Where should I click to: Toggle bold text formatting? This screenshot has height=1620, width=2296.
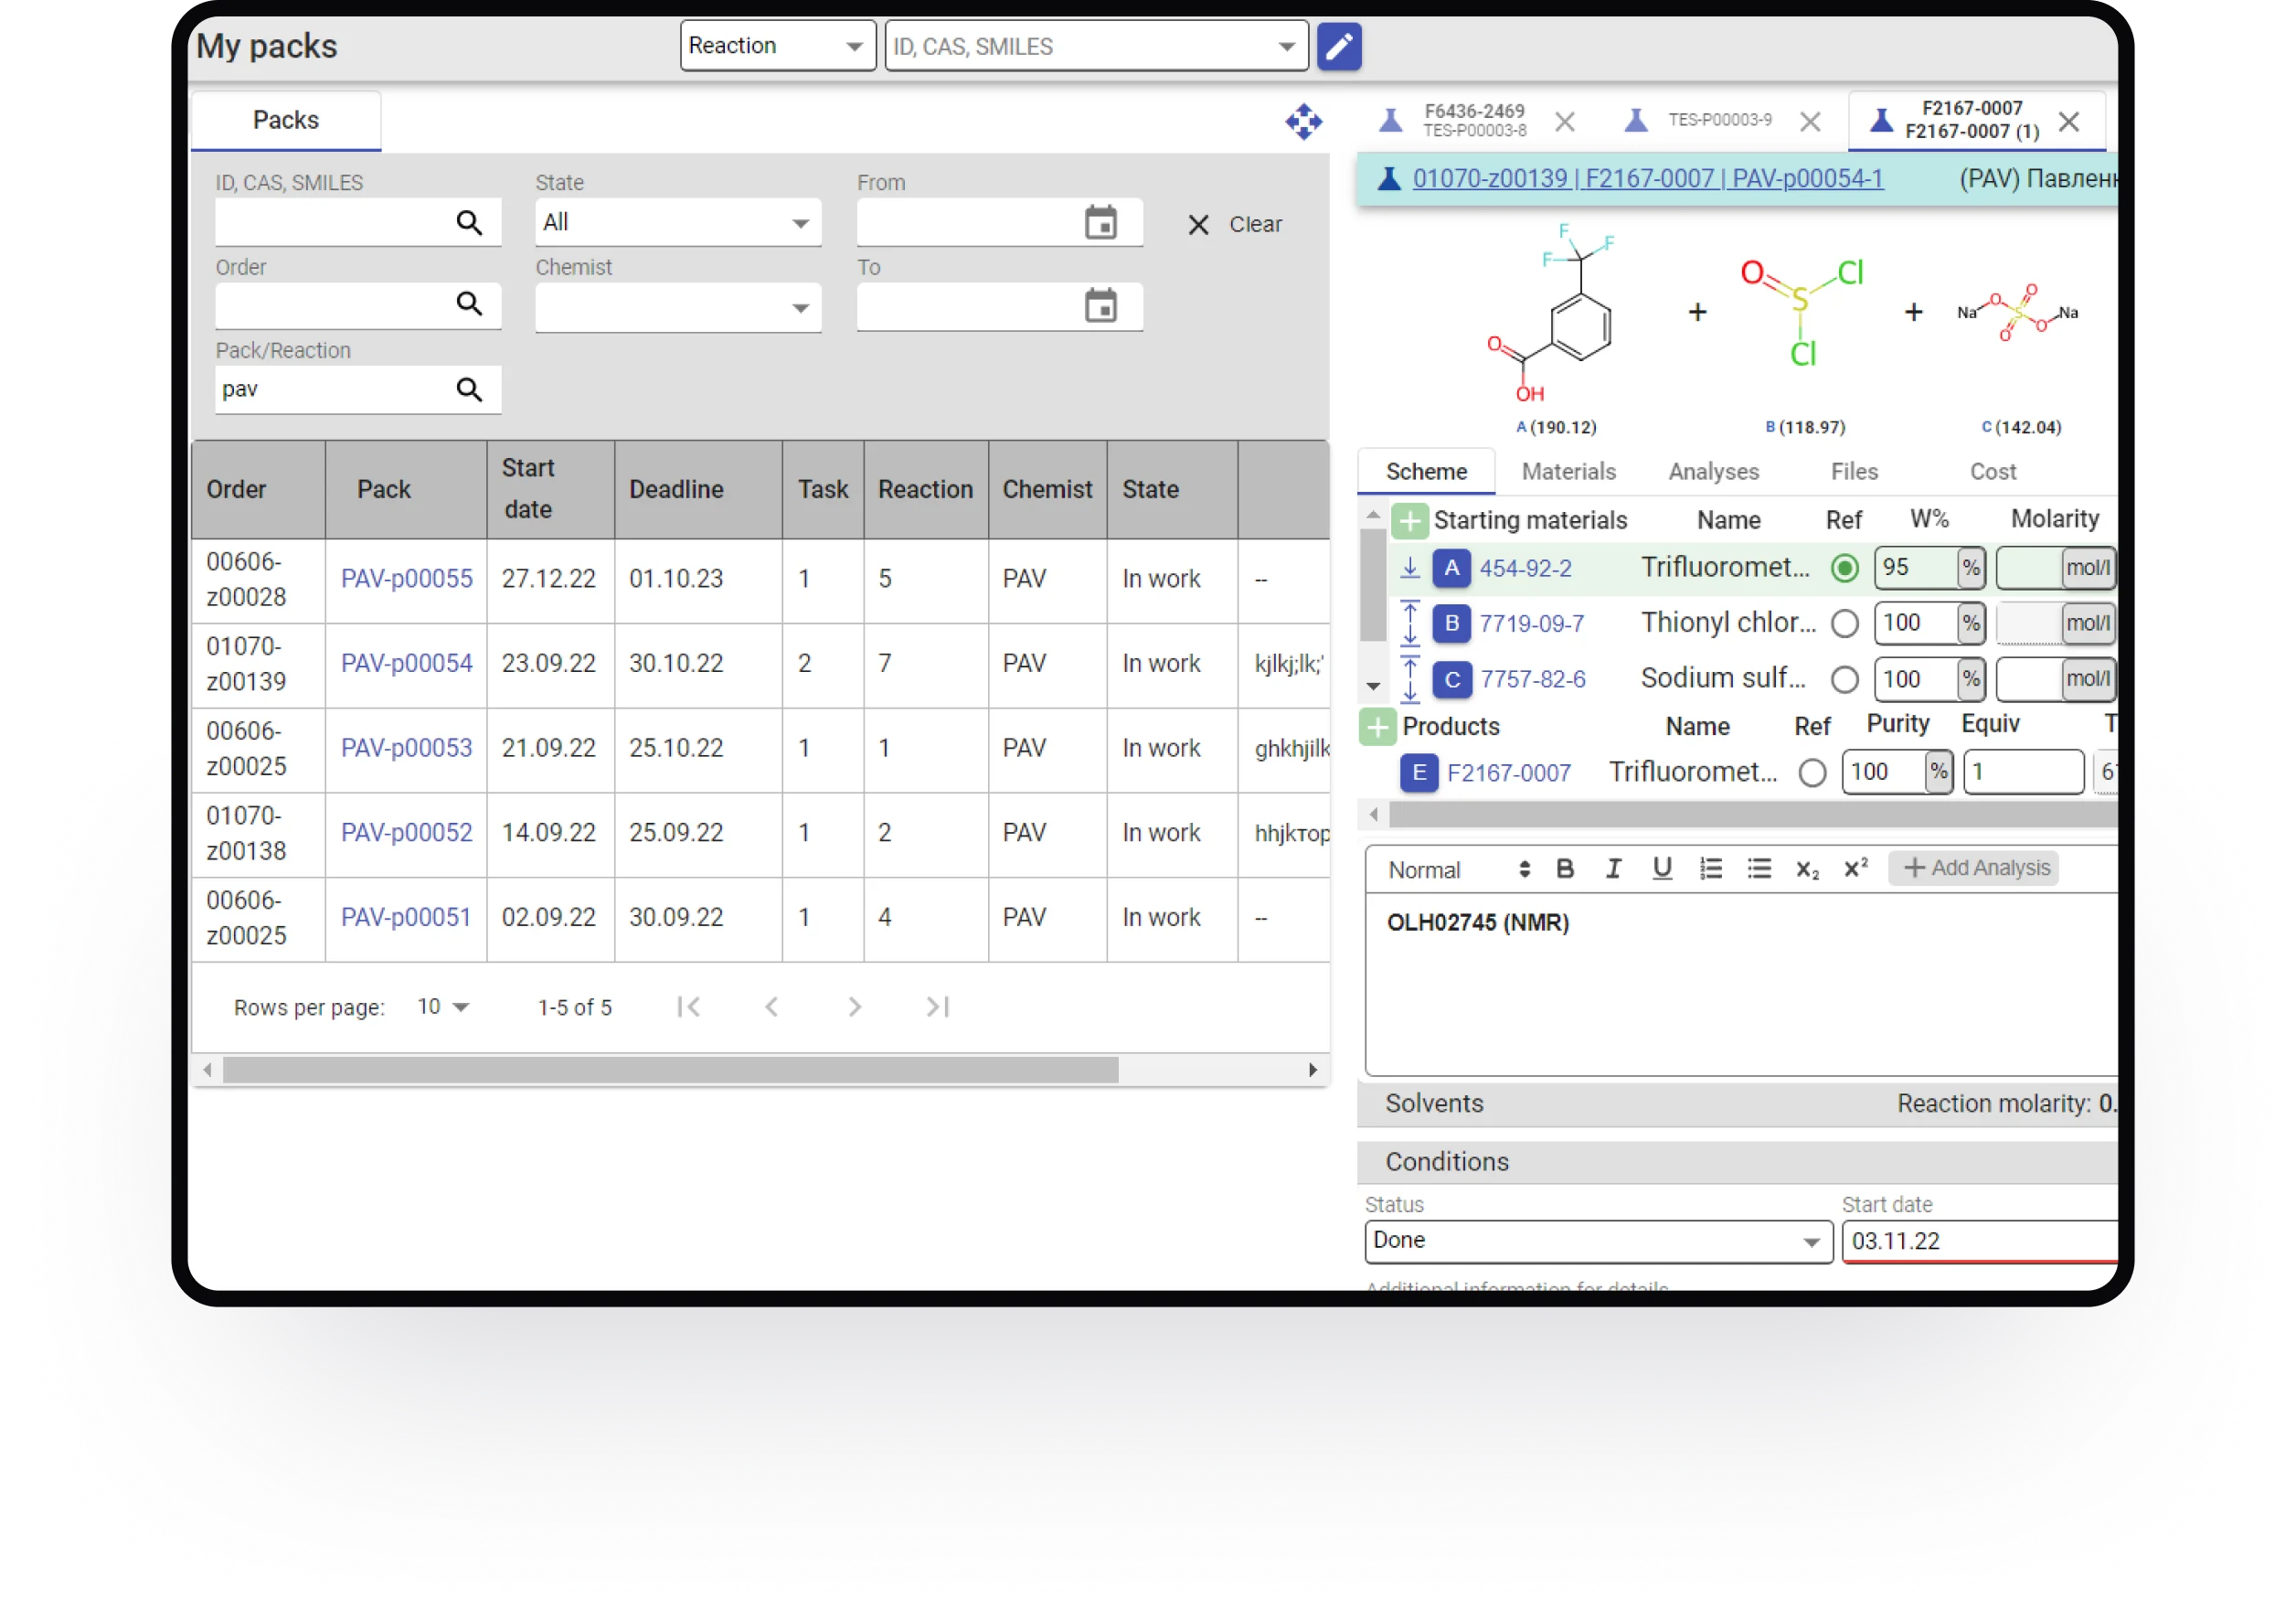tap(1565, 868)
